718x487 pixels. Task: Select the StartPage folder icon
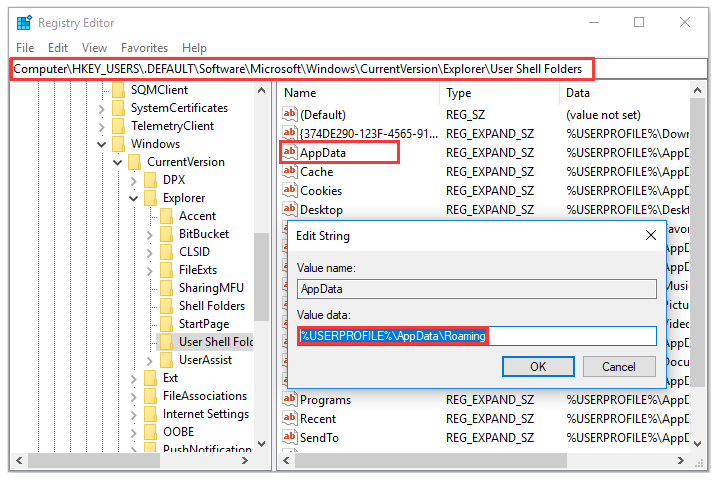pyautogui.click(x=167, y=324)
